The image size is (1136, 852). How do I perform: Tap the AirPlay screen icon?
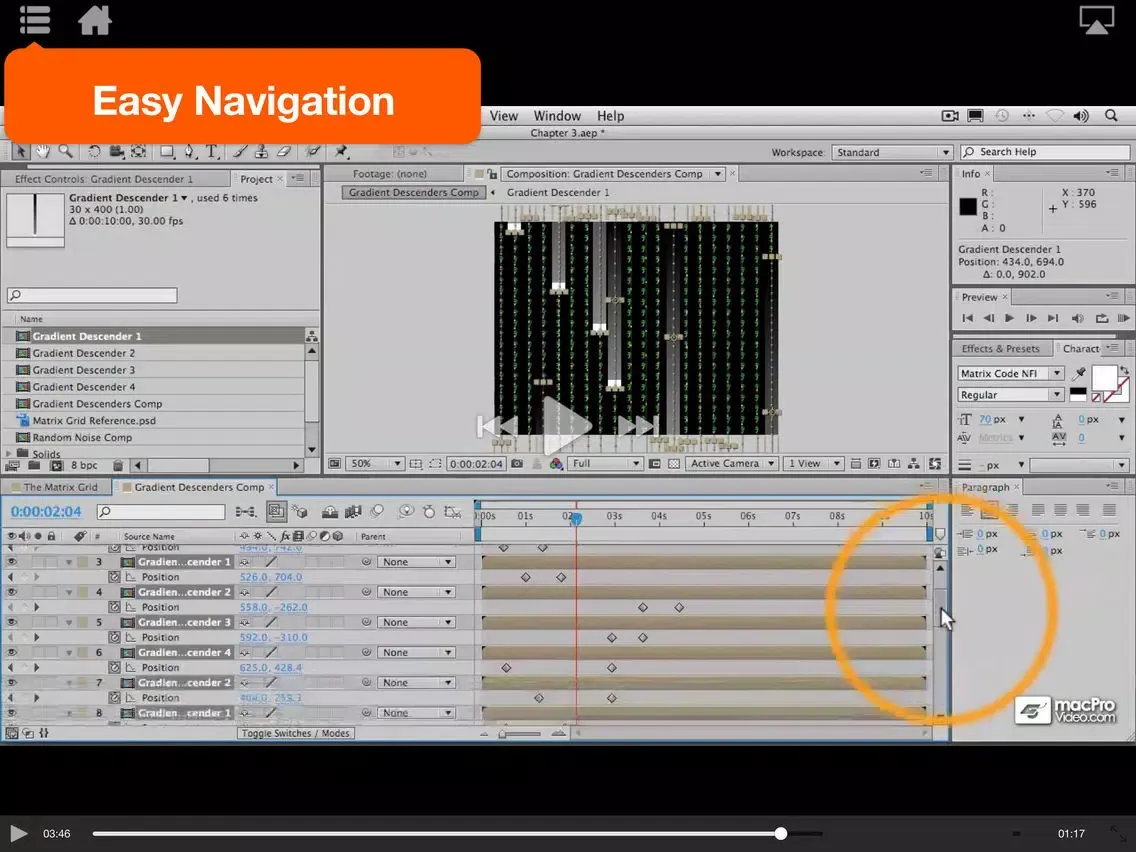1097,20
